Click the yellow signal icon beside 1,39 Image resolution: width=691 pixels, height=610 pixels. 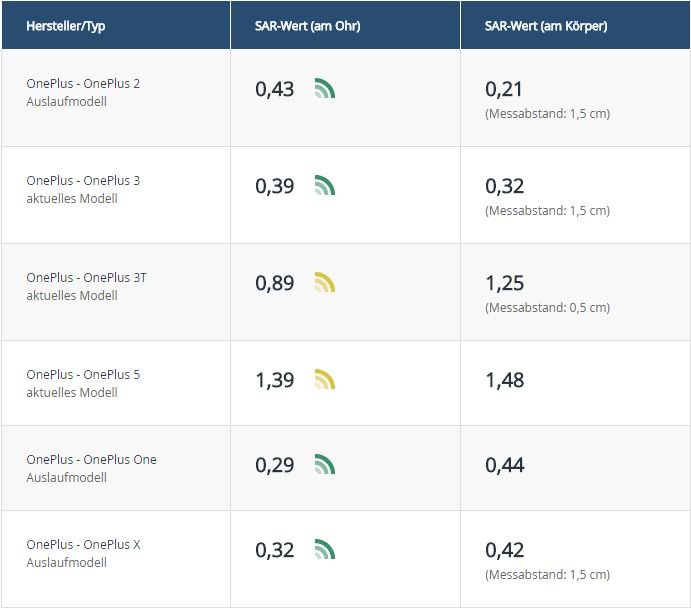tap(325, 379)
